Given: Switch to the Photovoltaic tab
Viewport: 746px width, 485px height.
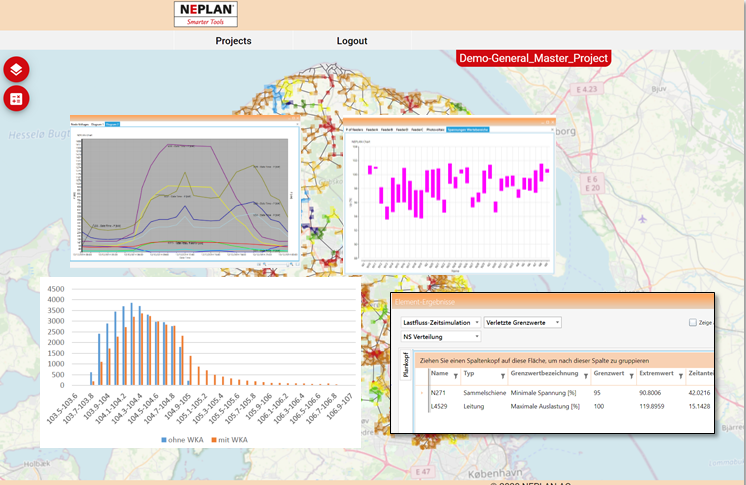Looking at the screenshot, I should (x=435, y=129).
